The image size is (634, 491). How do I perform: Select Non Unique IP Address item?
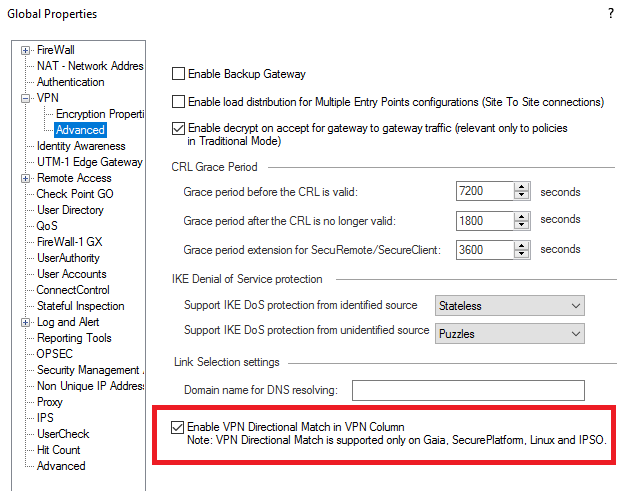click(91, 386)
